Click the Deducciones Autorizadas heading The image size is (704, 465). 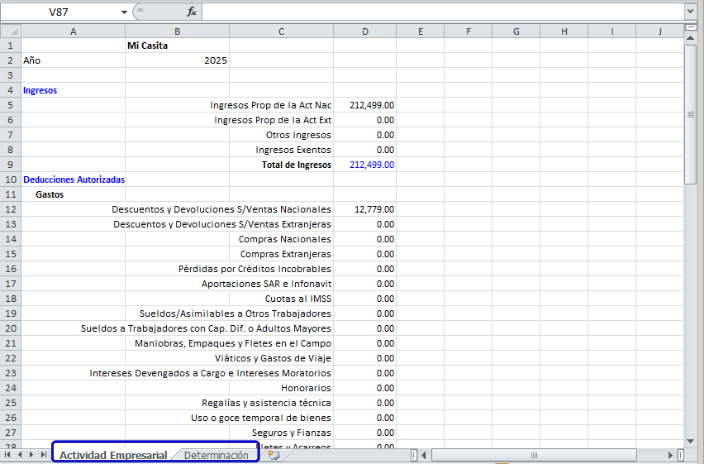coord(74,180)
